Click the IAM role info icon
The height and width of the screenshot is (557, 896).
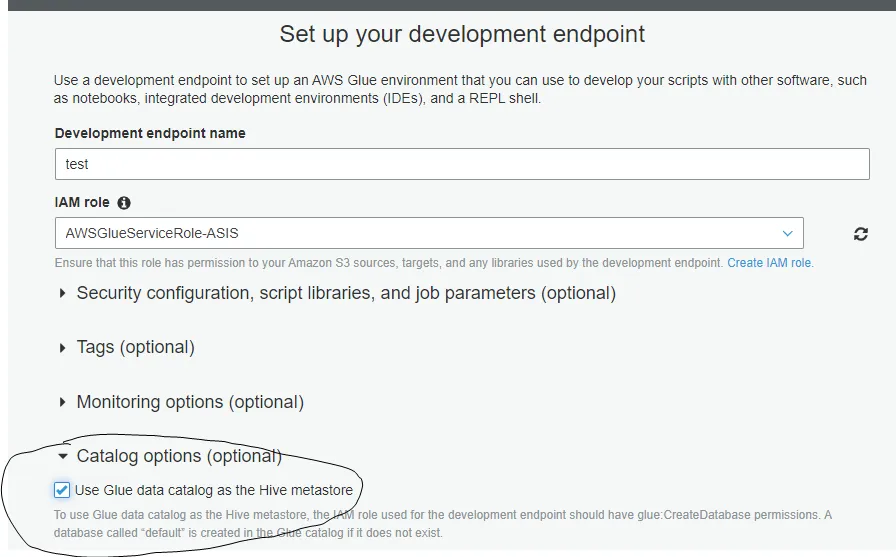124,203
